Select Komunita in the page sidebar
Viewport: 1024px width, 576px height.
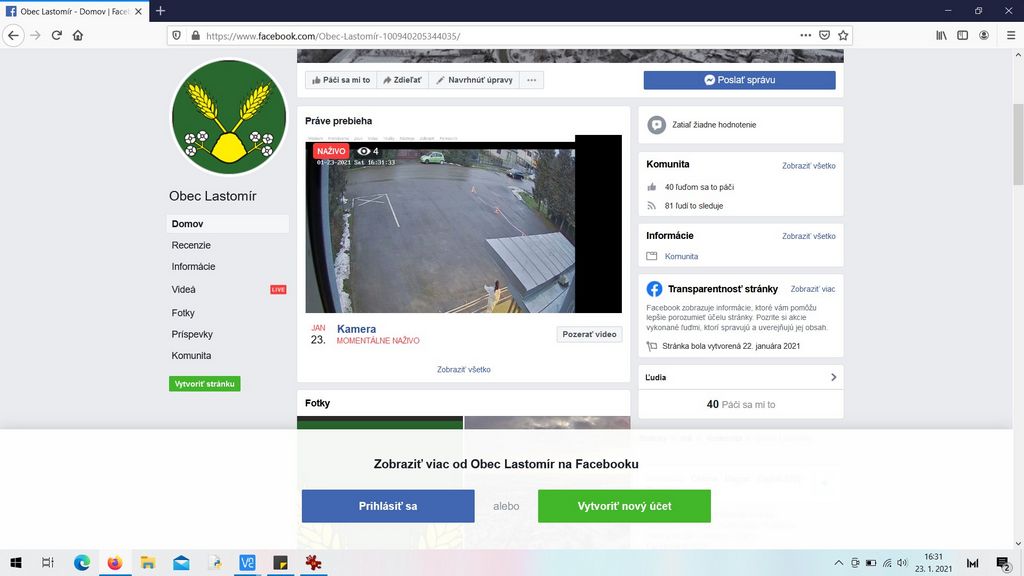click(191, 355)
